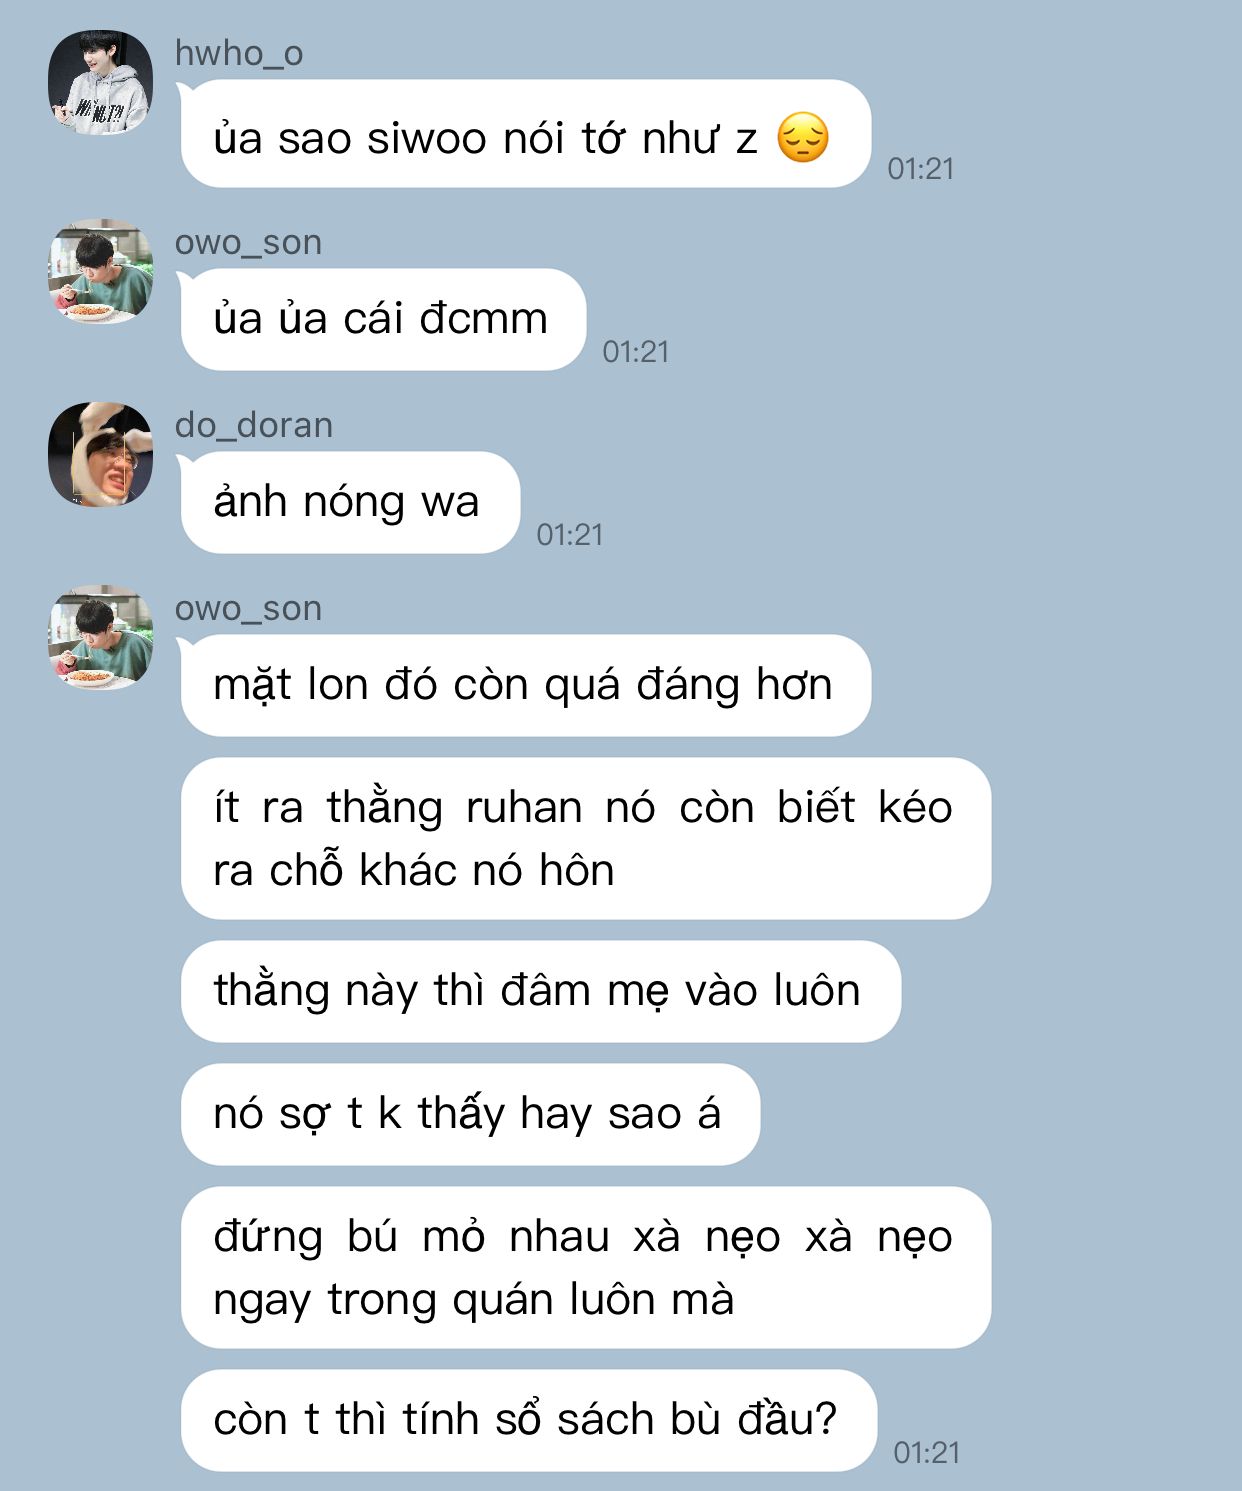This screenshot has width=1242, height=1491.
Task: Open hwho_o profile avatar
Action: click(x=100, y=82)
